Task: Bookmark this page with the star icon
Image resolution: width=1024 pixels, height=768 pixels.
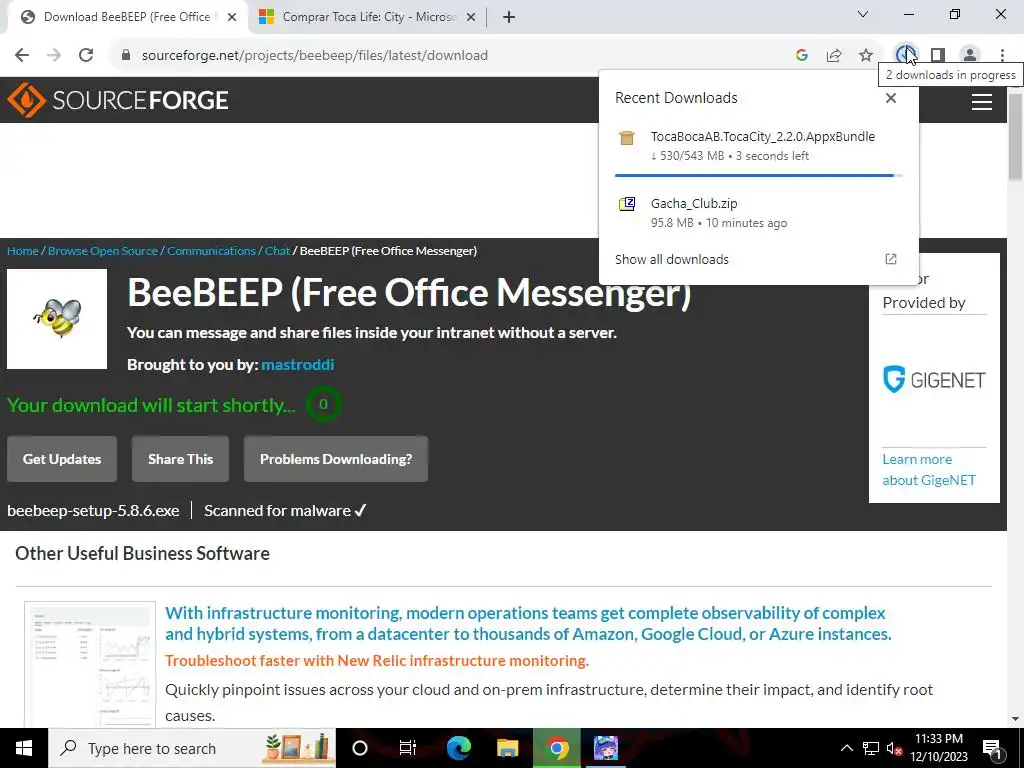Action: [866, 56]
